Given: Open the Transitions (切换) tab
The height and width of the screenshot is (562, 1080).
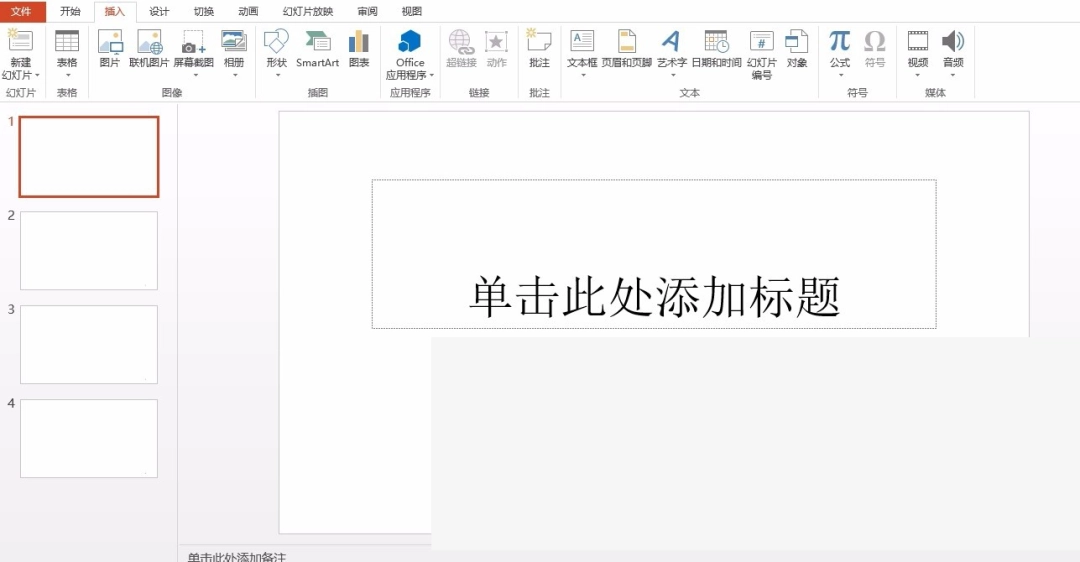Looking at the screenshot, I should (203, 11).
